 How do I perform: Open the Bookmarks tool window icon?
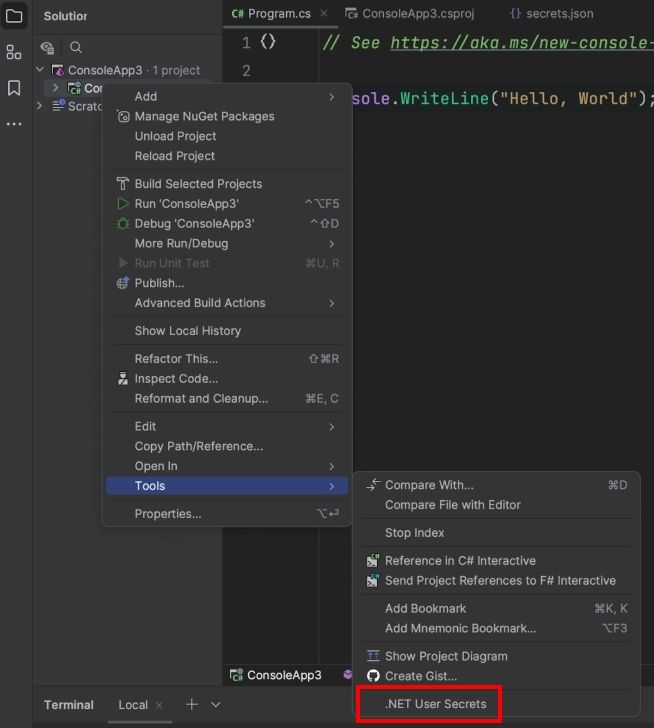pyautogui.click(x=14, y=88)
